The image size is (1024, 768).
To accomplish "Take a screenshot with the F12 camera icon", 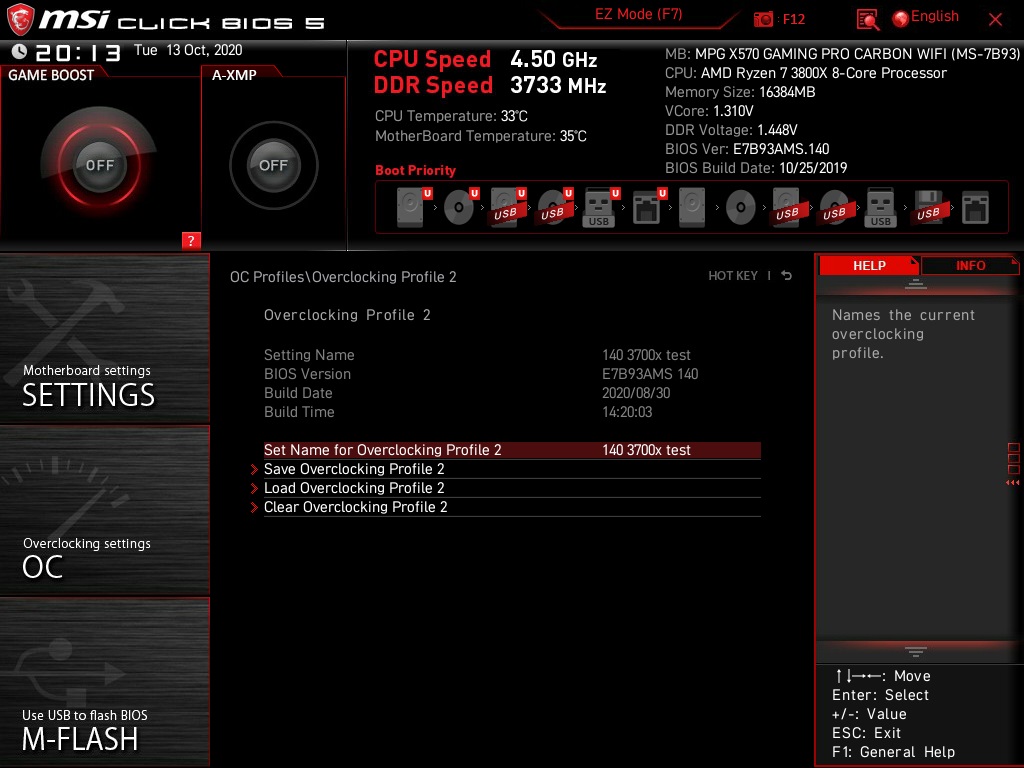I will (x=763, y=19).
